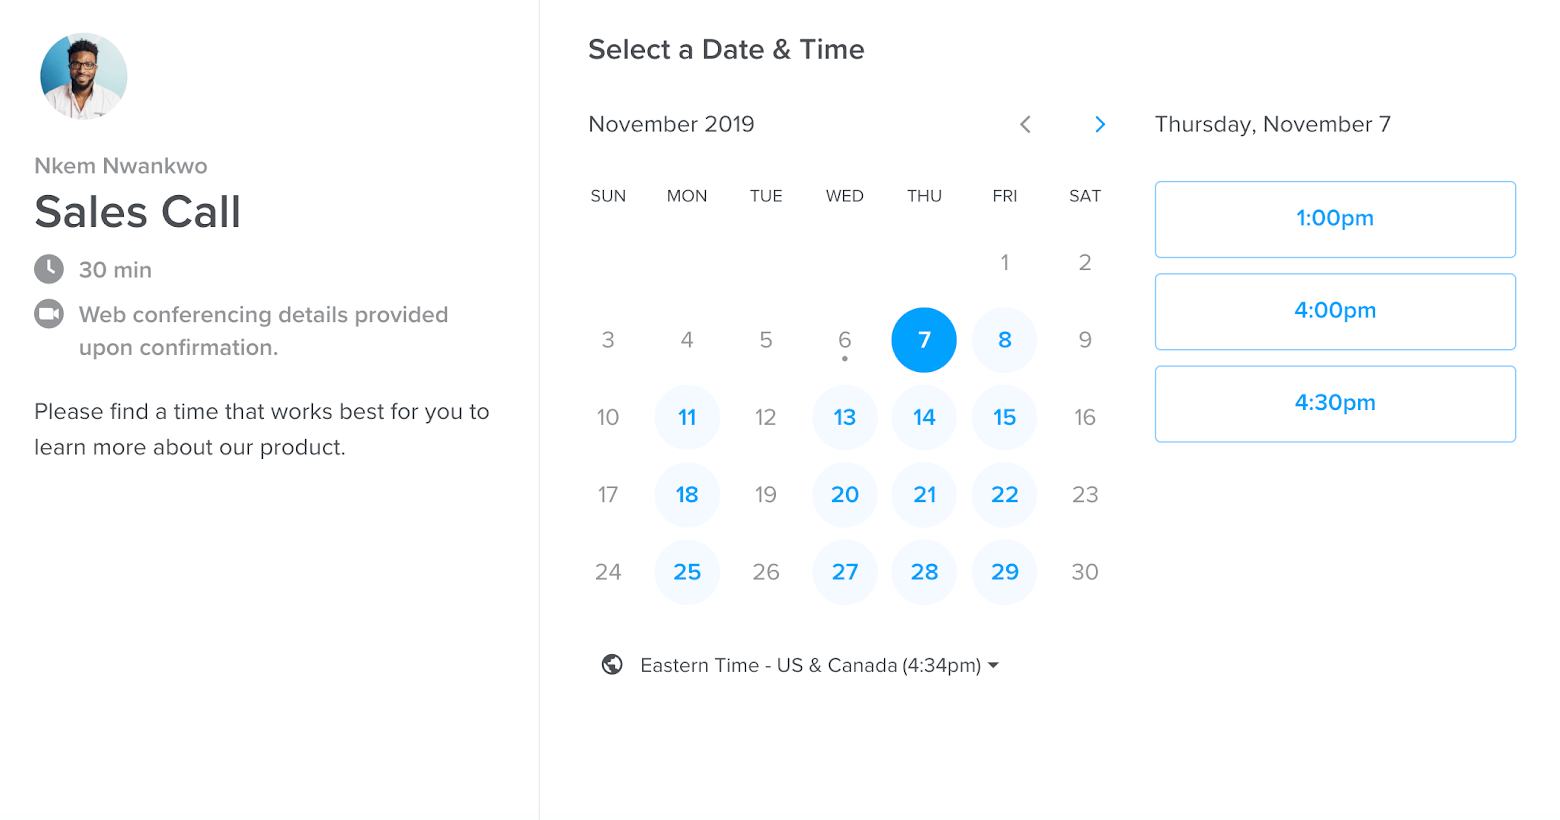
Task: Pick Friday November 8 on calendar
Action: pos(1004,340)
